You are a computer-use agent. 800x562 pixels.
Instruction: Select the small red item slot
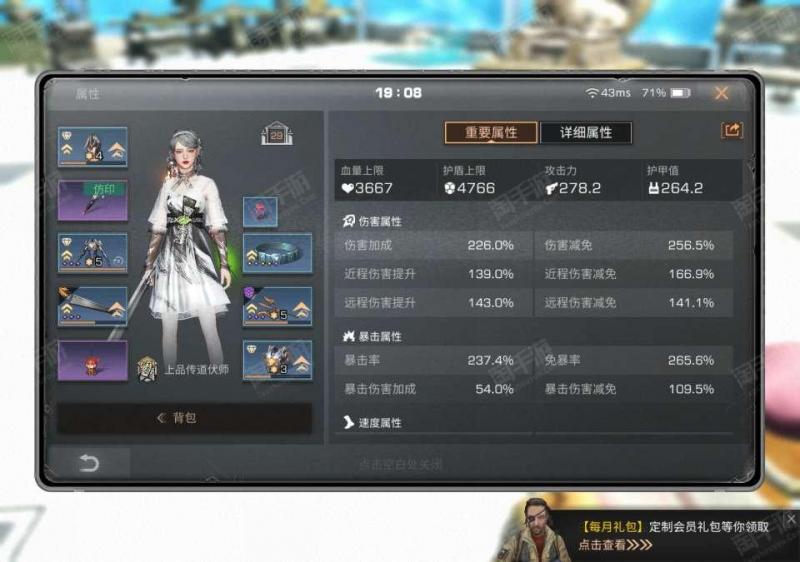tap(260, 212)
